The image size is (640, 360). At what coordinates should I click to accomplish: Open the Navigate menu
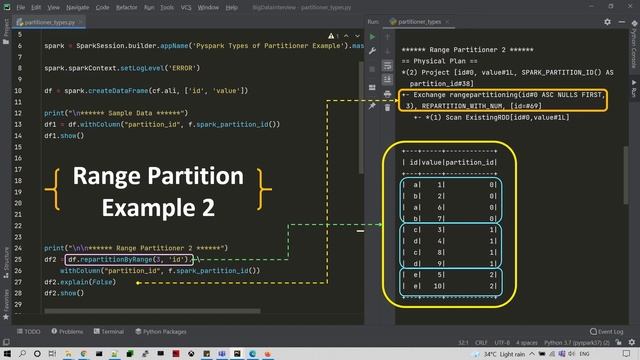click(78, 7)
